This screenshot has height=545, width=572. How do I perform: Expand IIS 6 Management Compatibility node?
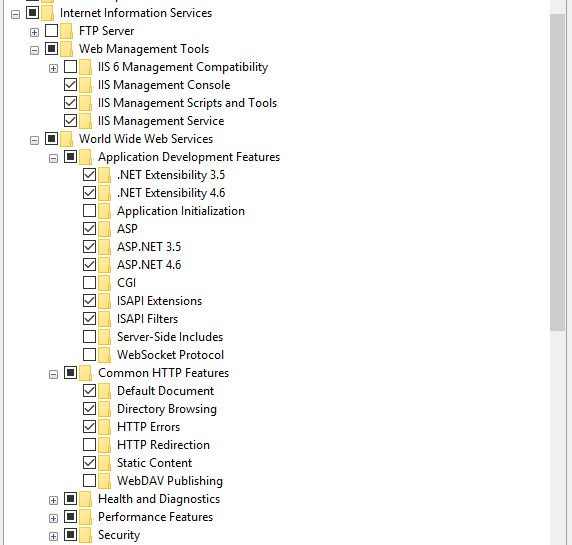tap(53, 69)
